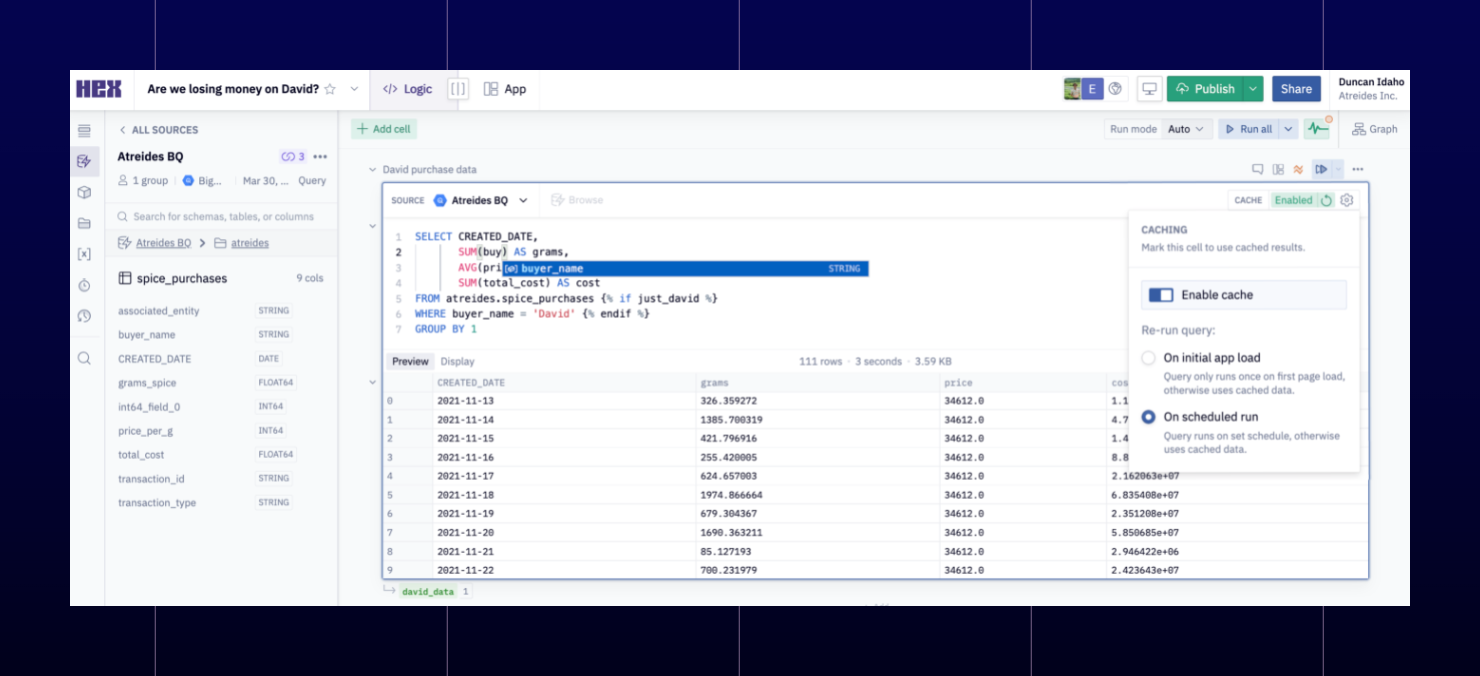Open the cube packages sidebar icon
Screen dimensions: 1480x676
(x=84, y=192)
